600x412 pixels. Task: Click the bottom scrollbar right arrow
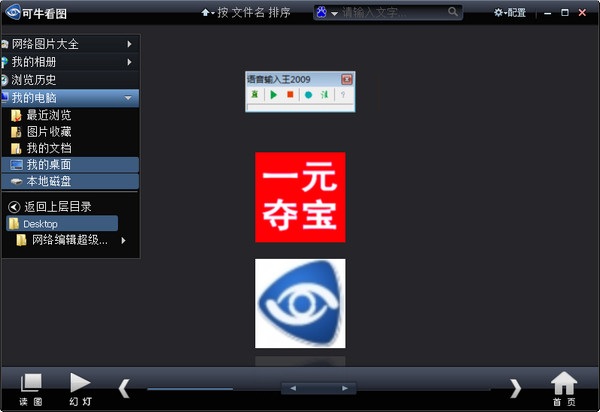345,388
